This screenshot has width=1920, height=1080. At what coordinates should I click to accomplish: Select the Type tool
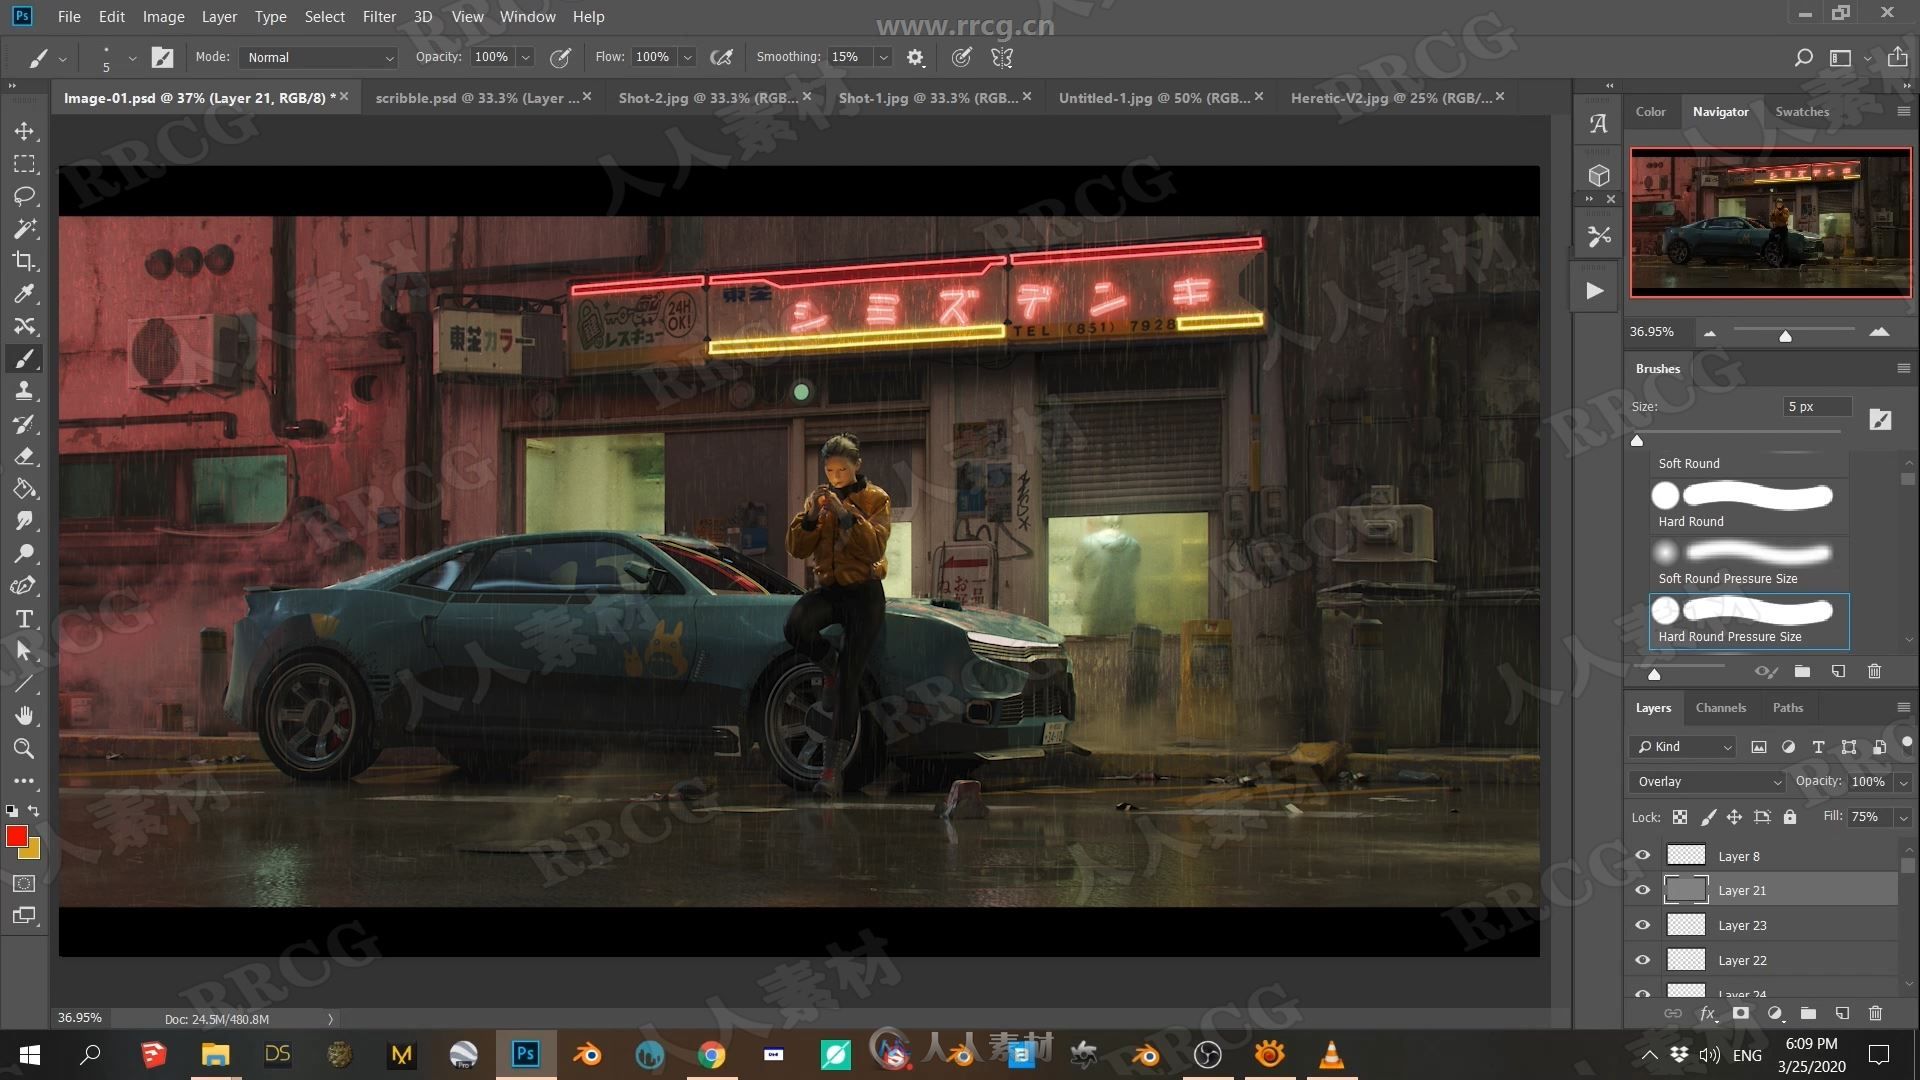[24, 618]
